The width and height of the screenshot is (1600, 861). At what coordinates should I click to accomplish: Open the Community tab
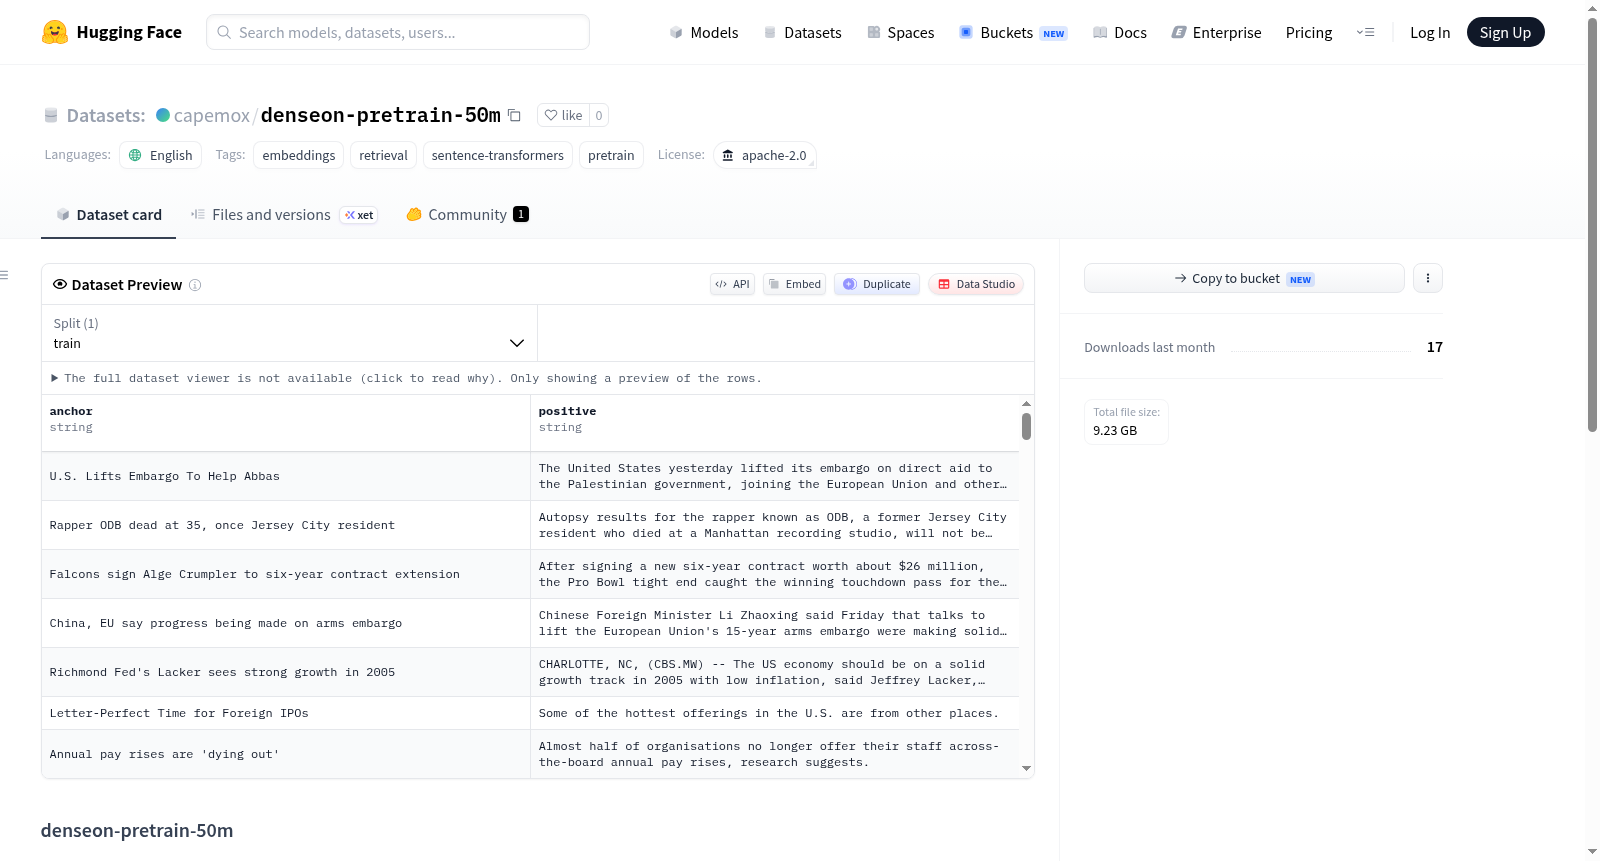pos(468,214)
